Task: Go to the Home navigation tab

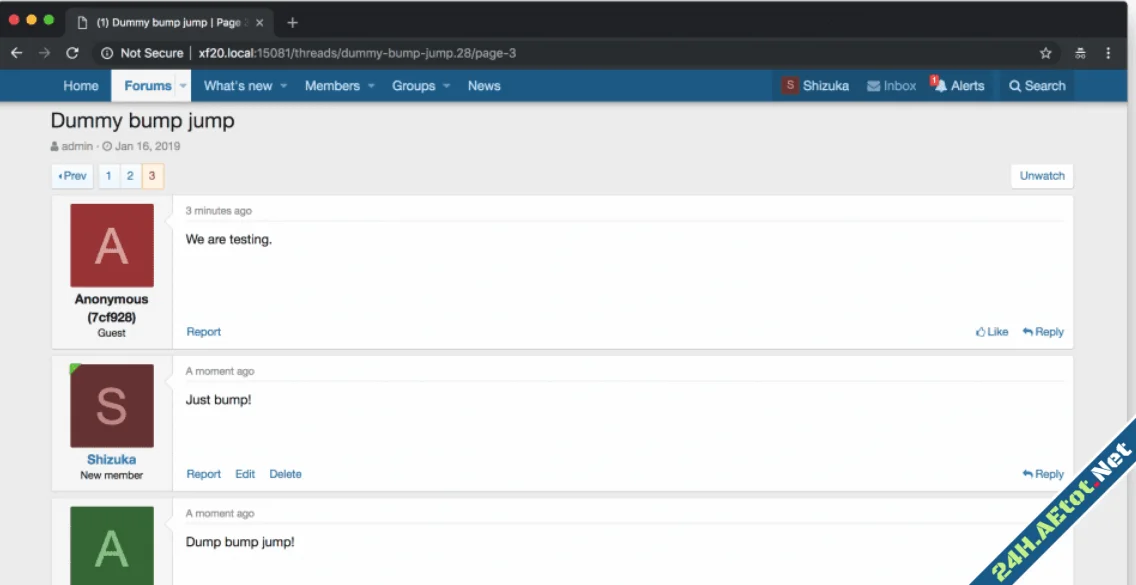Action: (x=81, y=86)
